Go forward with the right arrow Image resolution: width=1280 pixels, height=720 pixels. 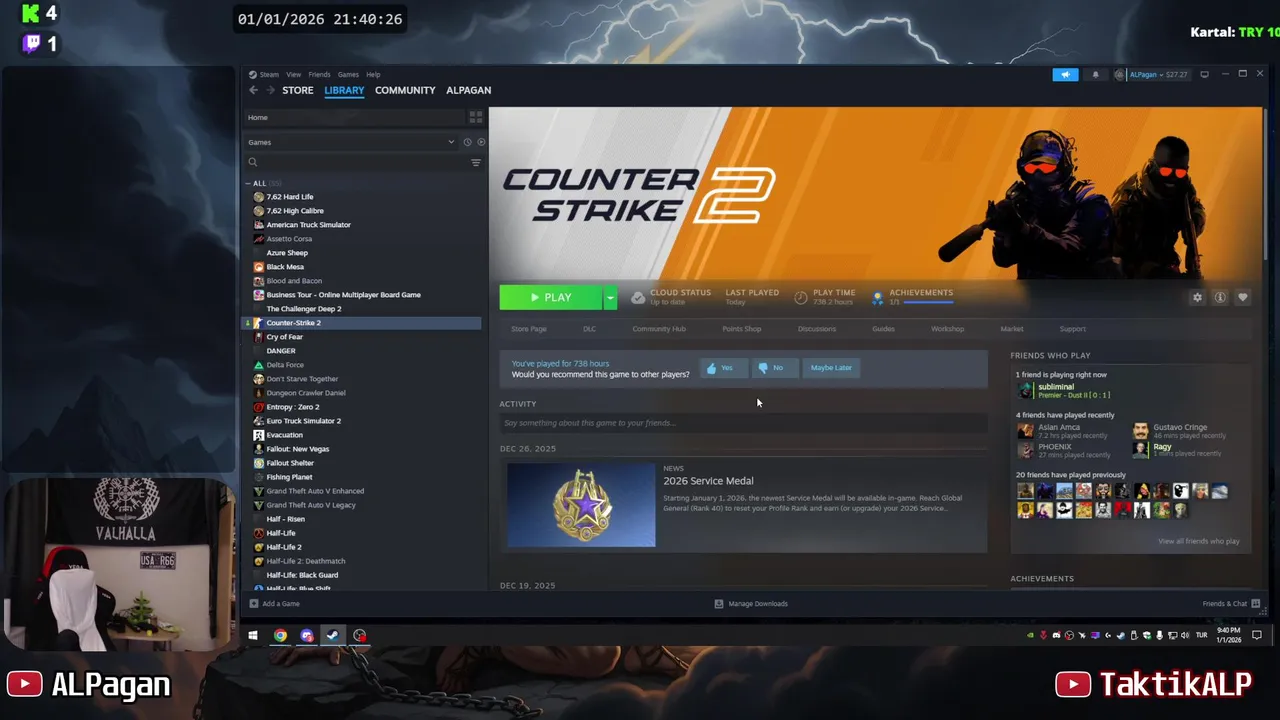point(270,90)
